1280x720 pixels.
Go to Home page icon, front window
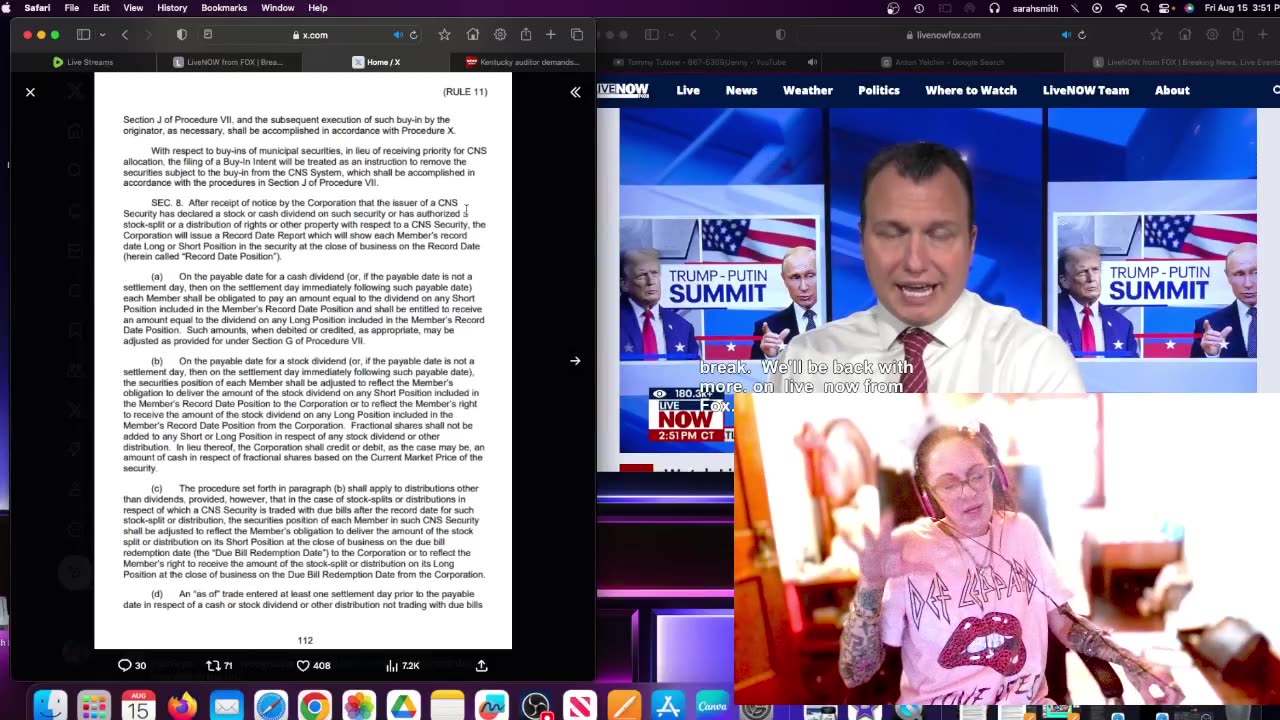click(473, 35)
